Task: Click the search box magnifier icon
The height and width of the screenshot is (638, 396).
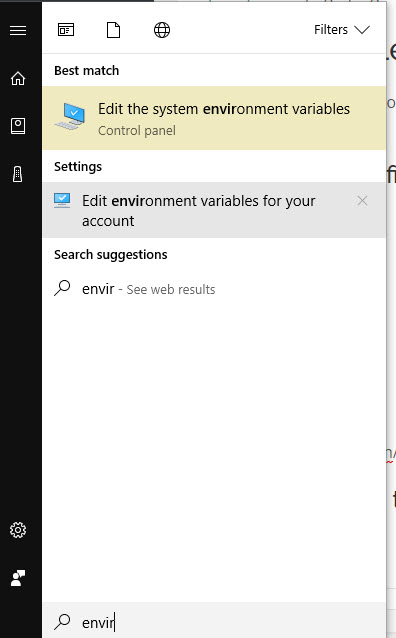Action: pyautogui.click(x=62, y=621)
